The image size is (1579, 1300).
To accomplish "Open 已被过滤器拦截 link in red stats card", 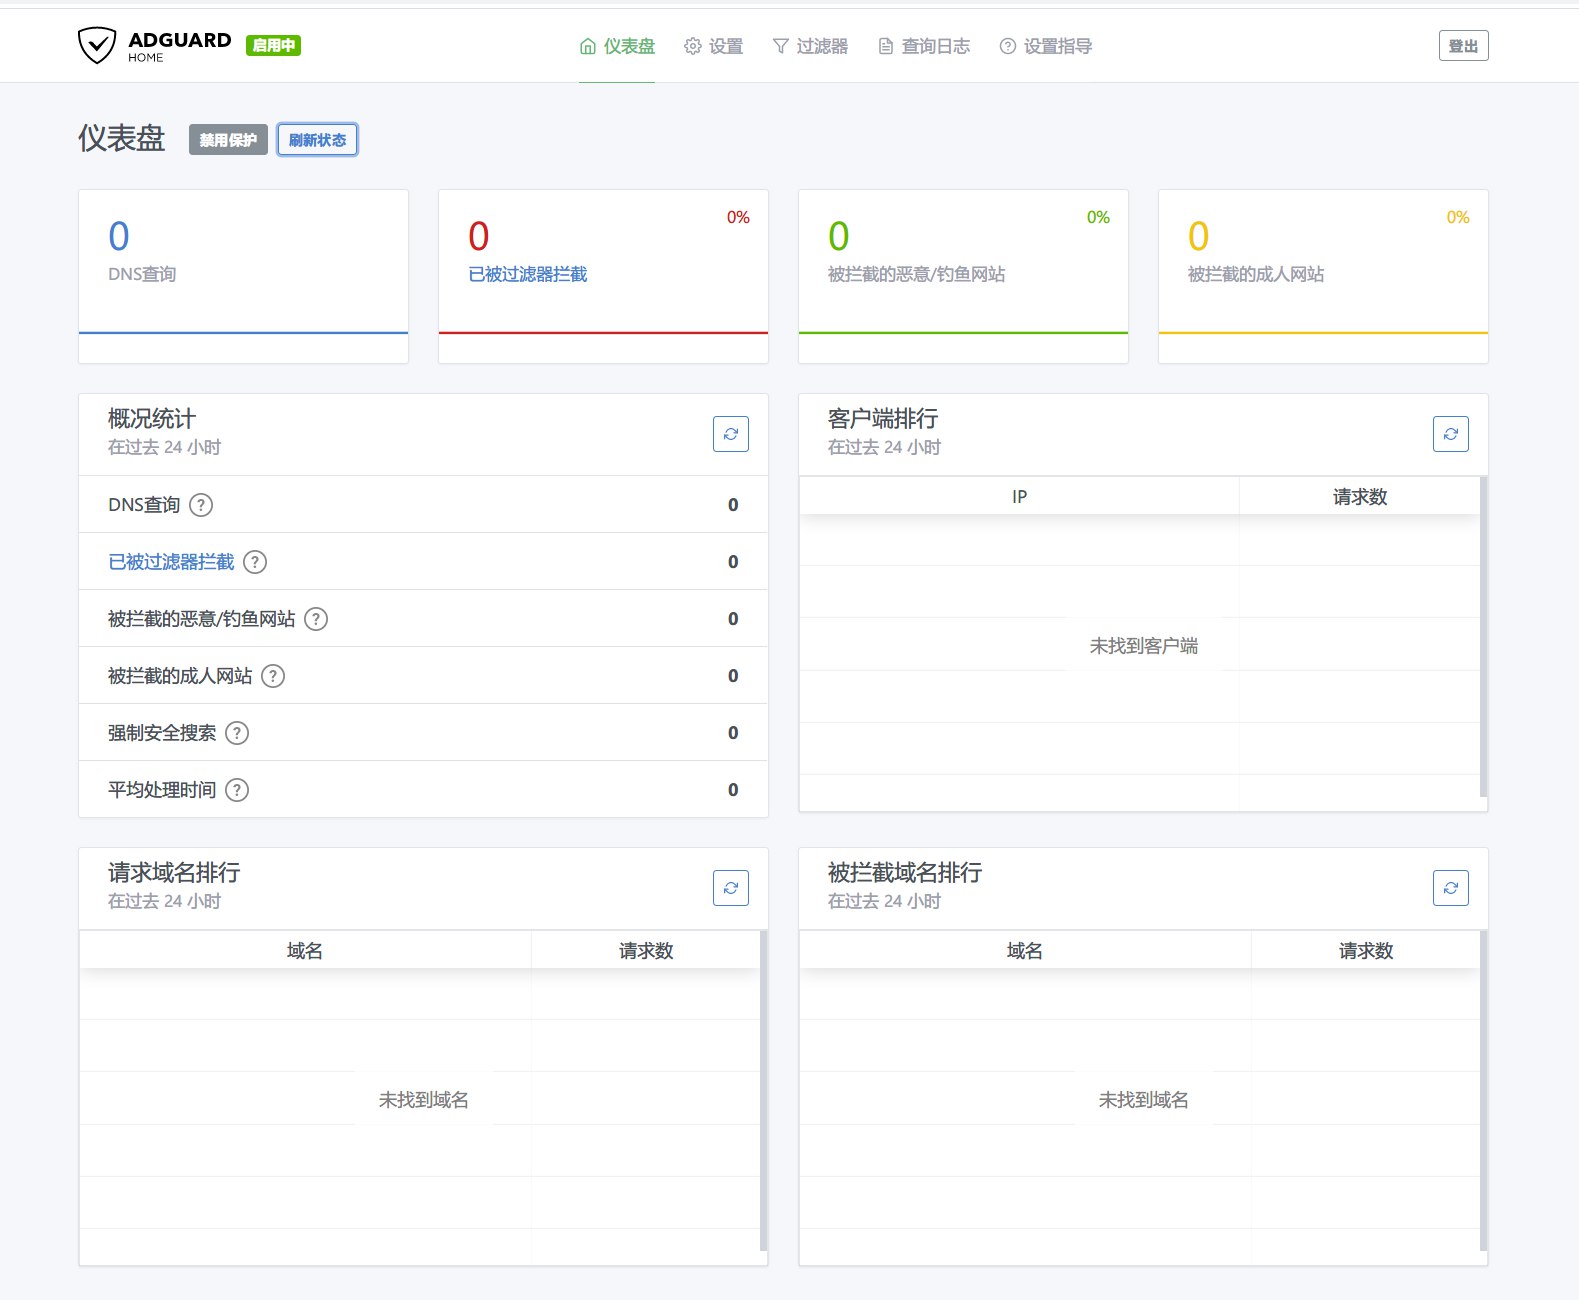I will click(x=528, y=274).
